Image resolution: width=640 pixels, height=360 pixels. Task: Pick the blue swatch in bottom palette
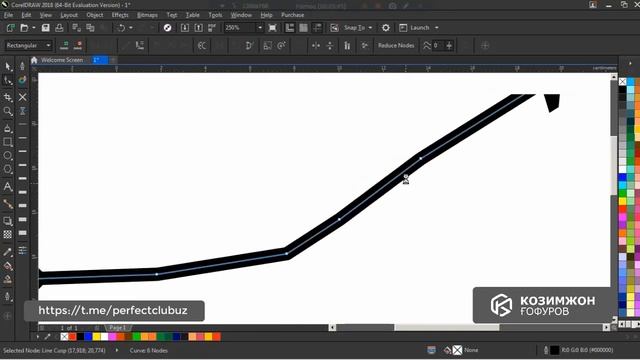[x=88, y=337]
